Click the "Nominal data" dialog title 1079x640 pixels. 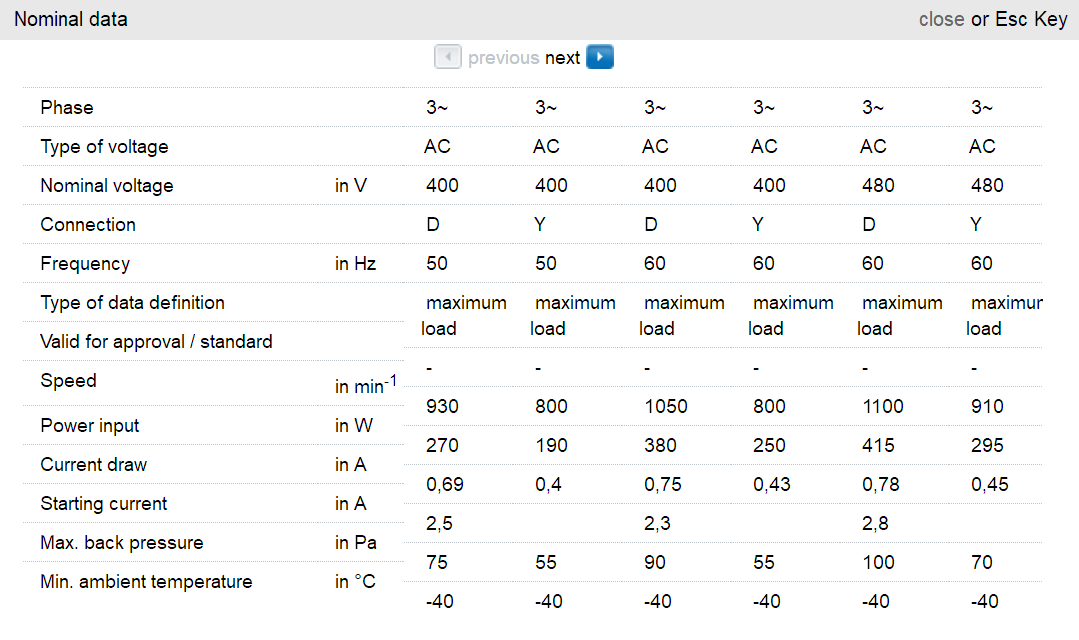tap(71, 19)
